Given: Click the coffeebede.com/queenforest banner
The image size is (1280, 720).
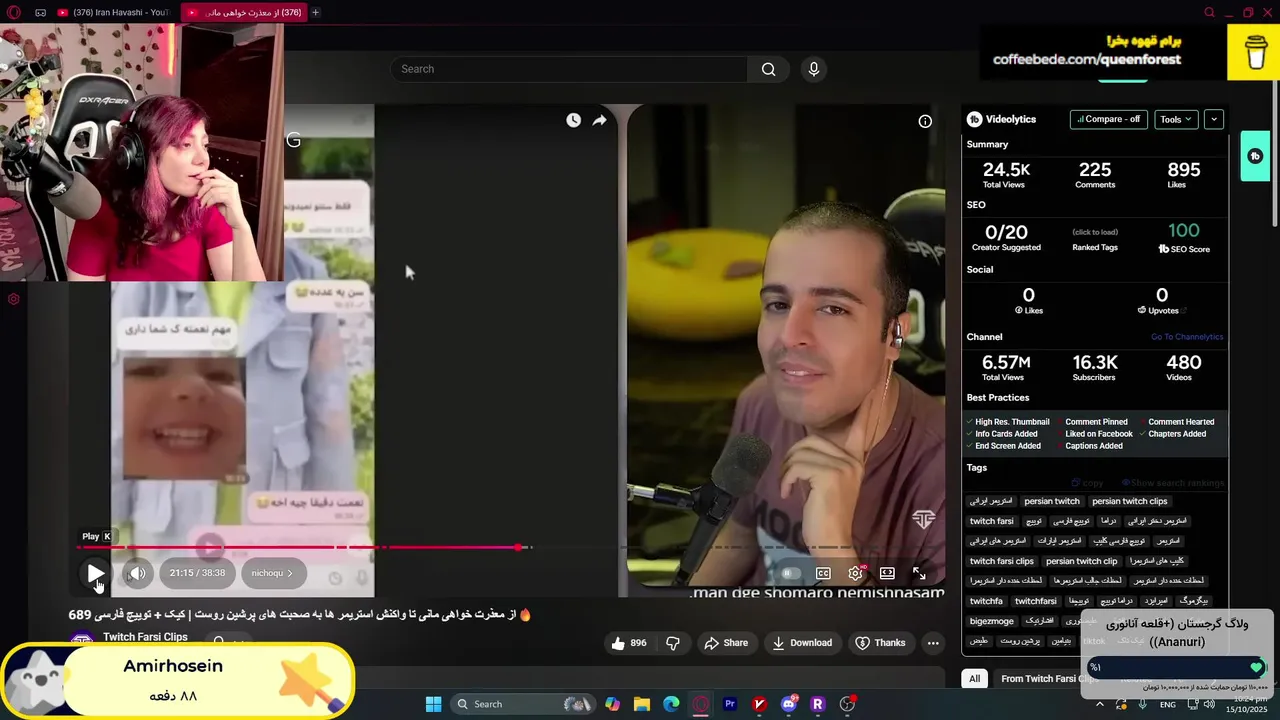Looking at the screenshot, I should tap(1086, 59).
